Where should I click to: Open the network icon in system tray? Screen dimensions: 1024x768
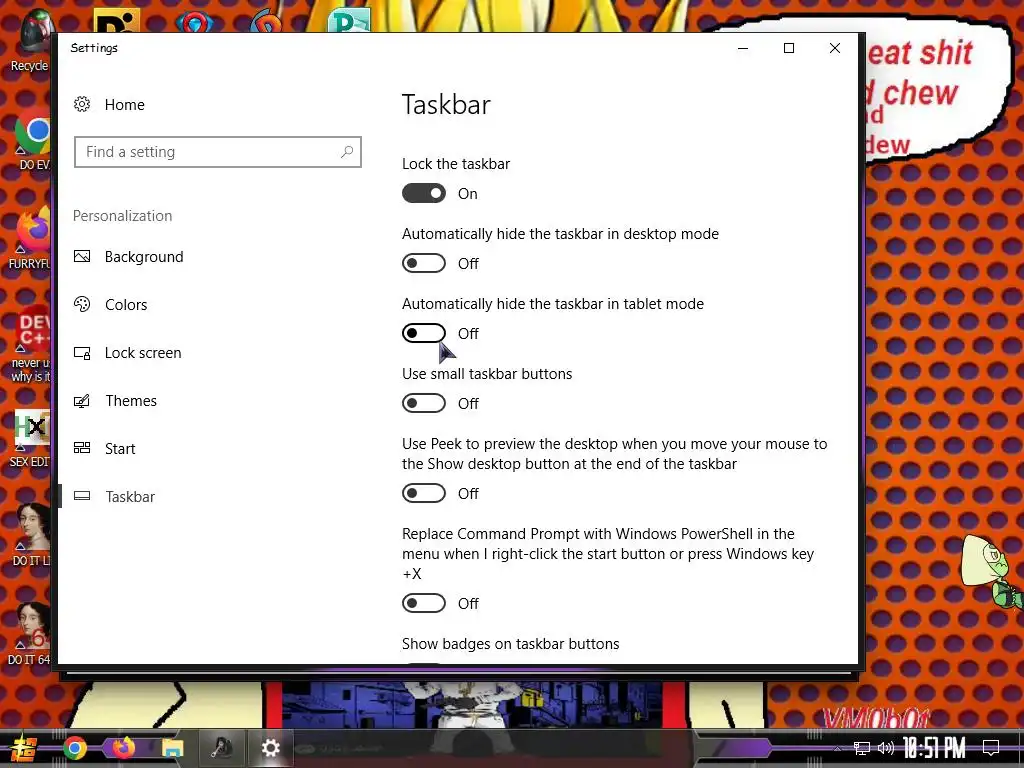862,748
